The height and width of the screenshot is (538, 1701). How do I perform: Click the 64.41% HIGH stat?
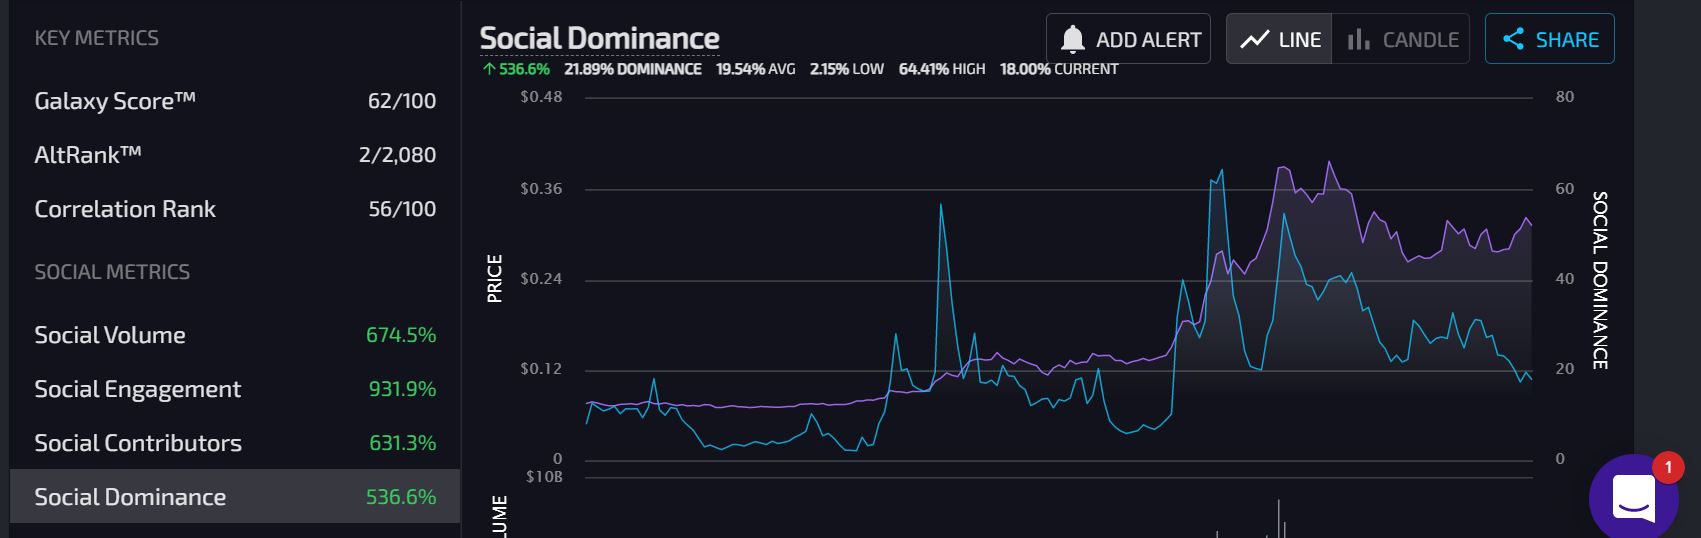coord(941,69)
